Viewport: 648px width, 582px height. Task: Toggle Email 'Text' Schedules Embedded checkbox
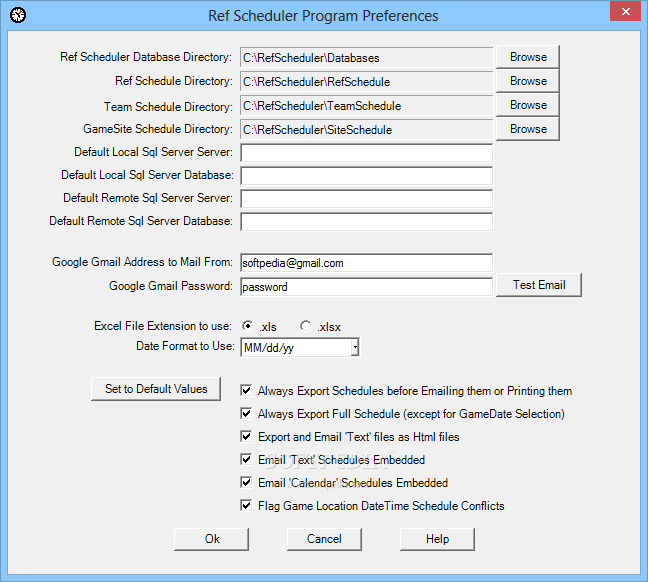coord(246,459)
